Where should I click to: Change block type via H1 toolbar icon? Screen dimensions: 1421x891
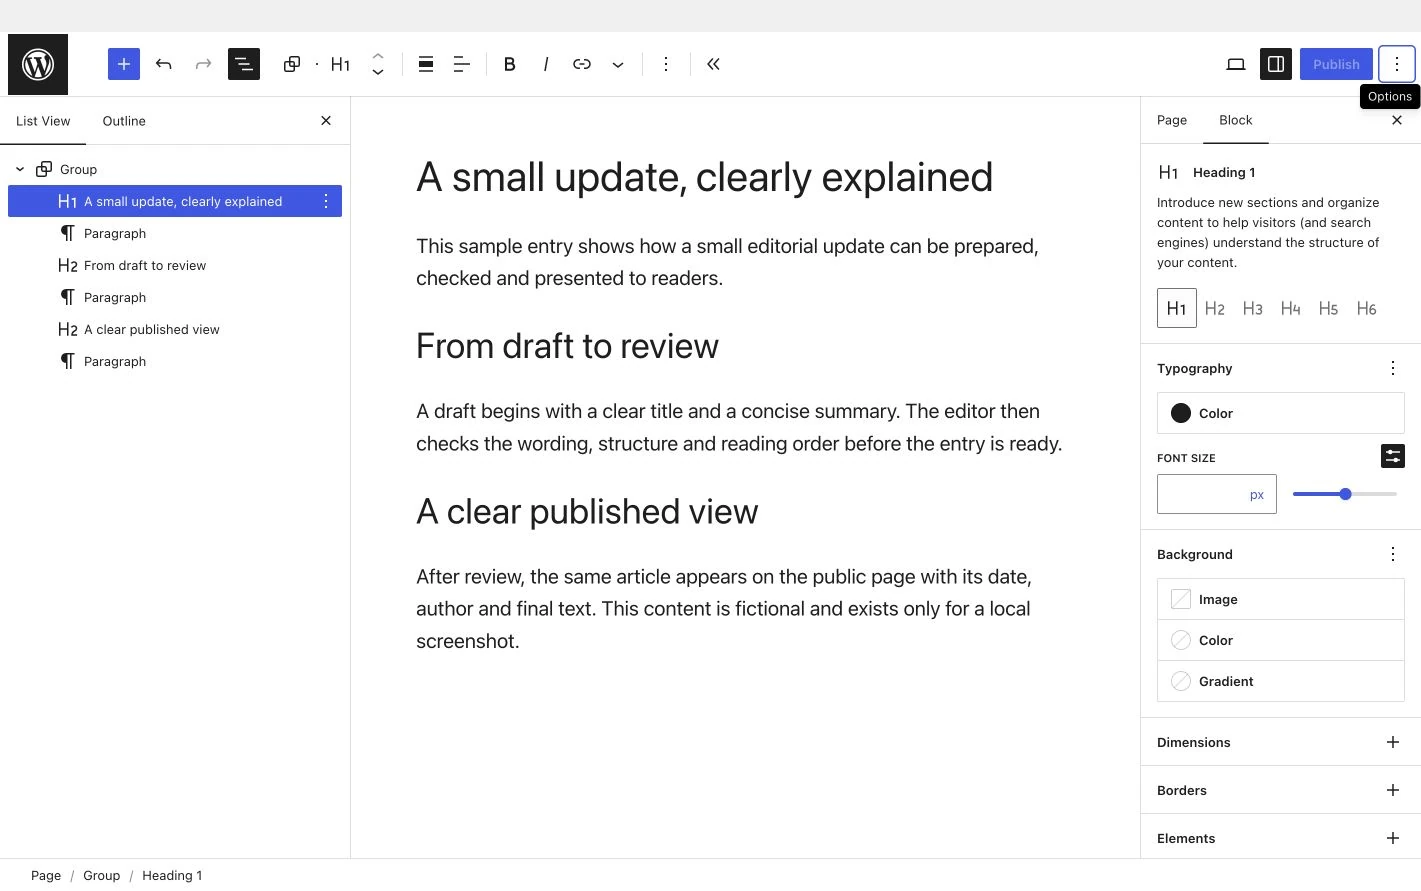(340, 64)
